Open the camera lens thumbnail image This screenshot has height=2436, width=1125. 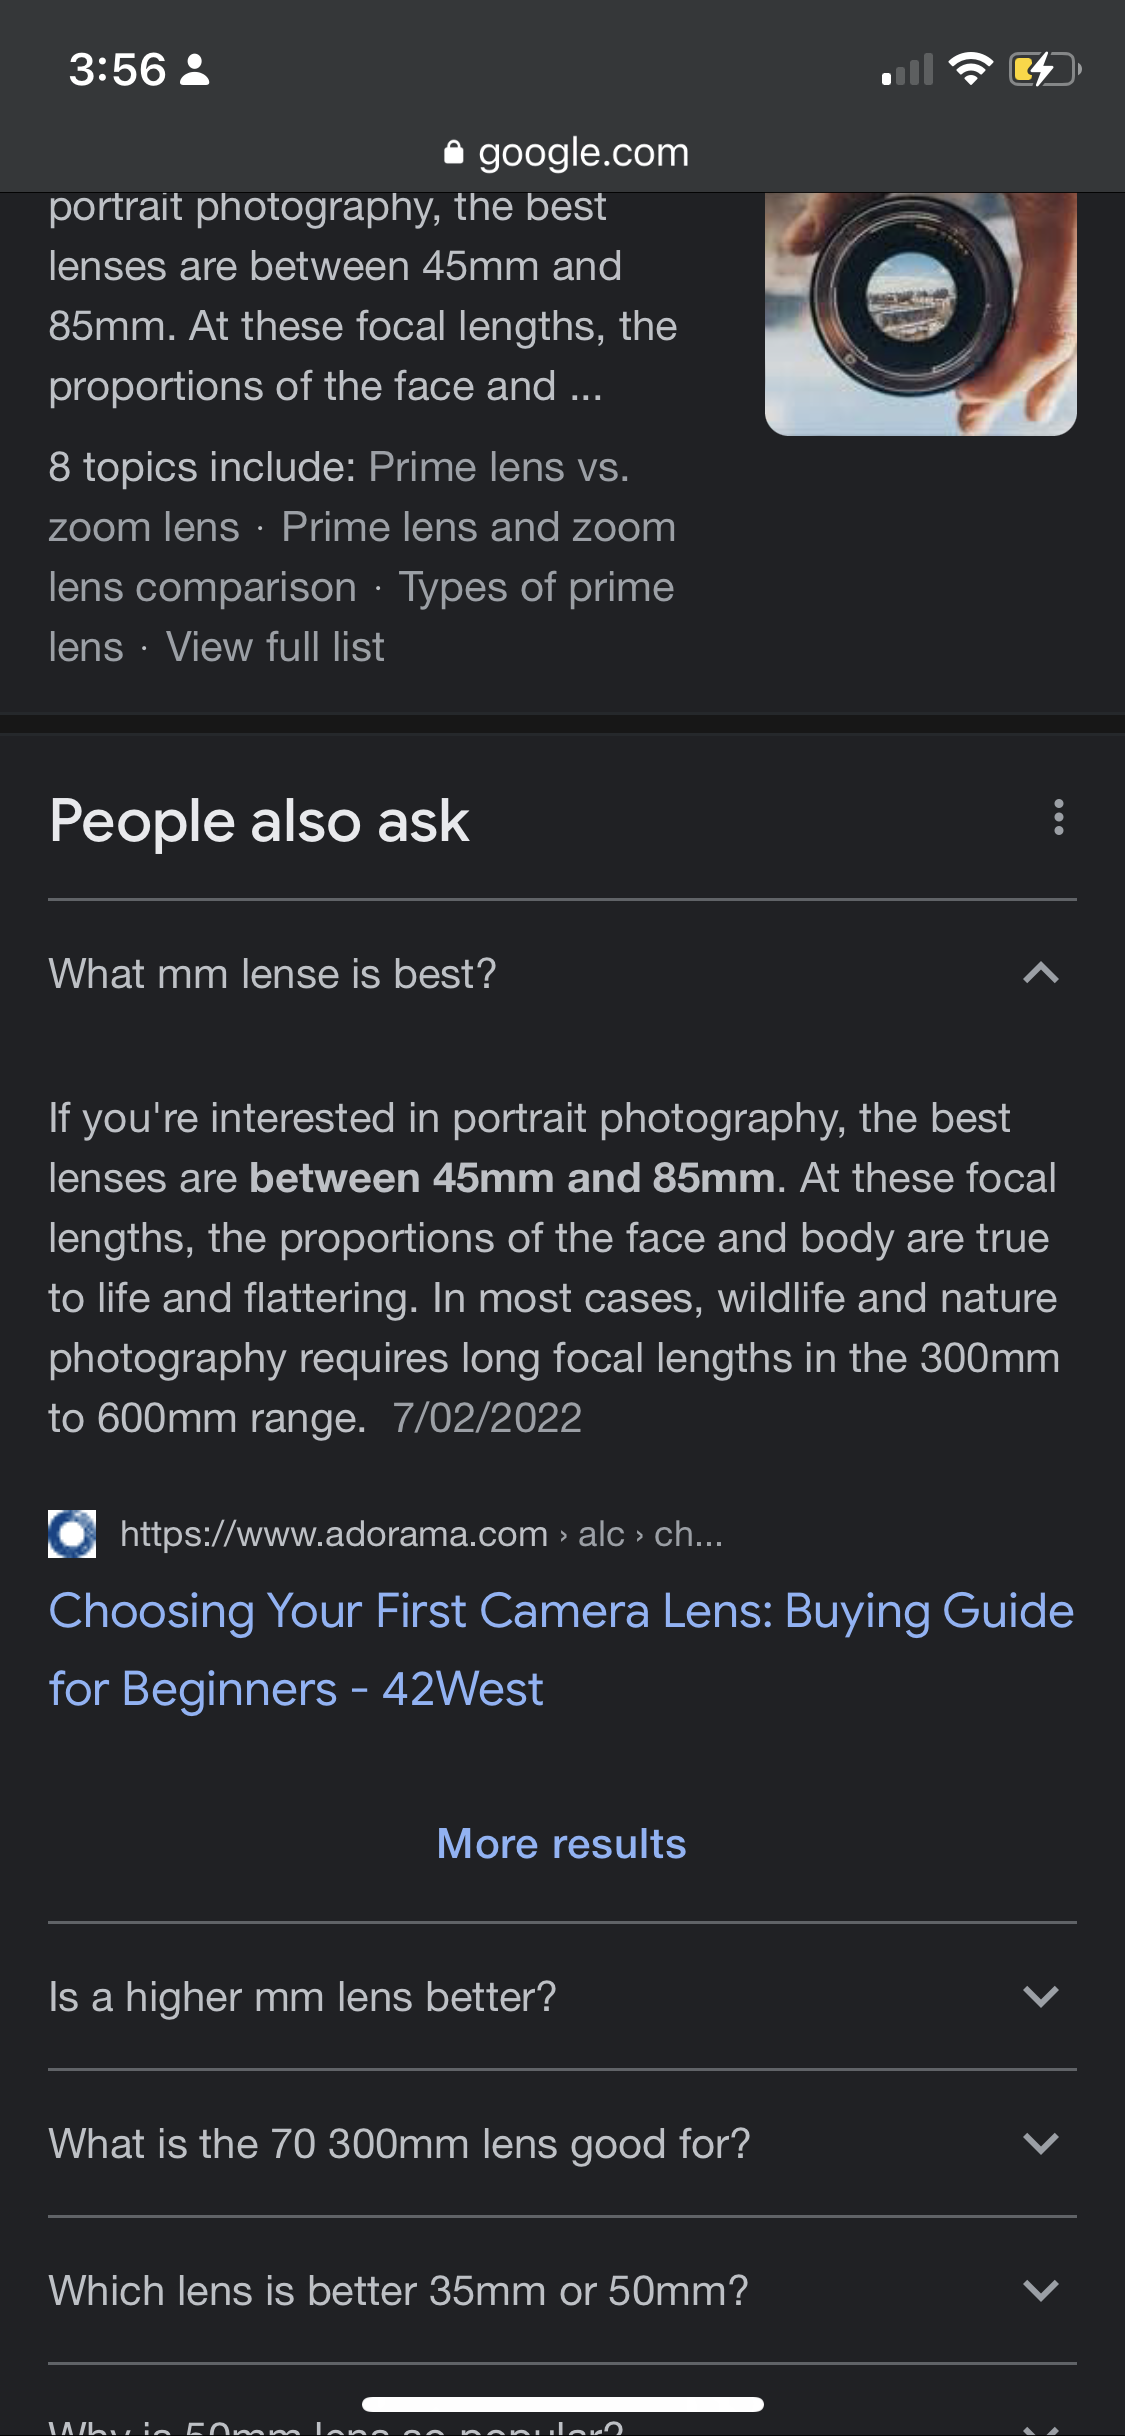(921, 314)
